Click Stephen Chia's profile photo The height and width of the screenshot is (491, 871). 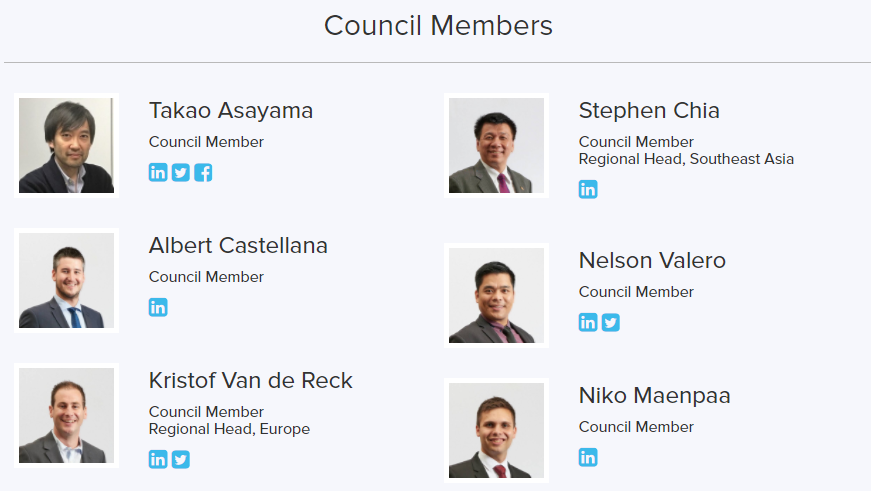click(496, 145)
